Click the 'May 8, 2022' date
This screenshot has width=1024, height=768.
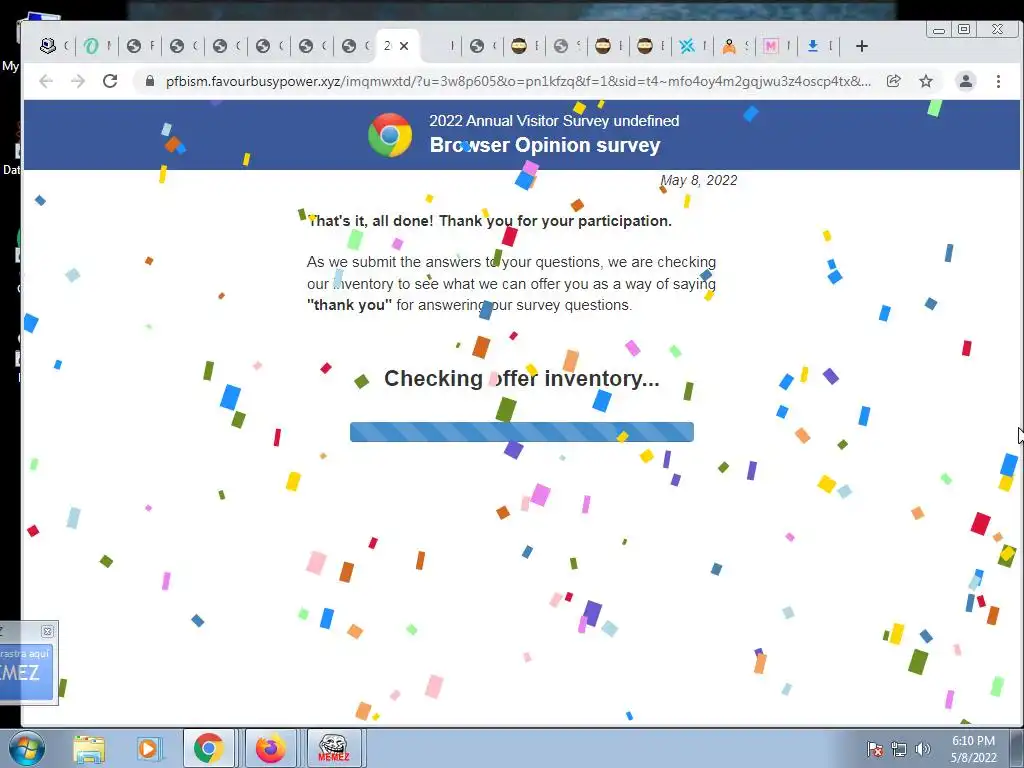tap(698, 180)
